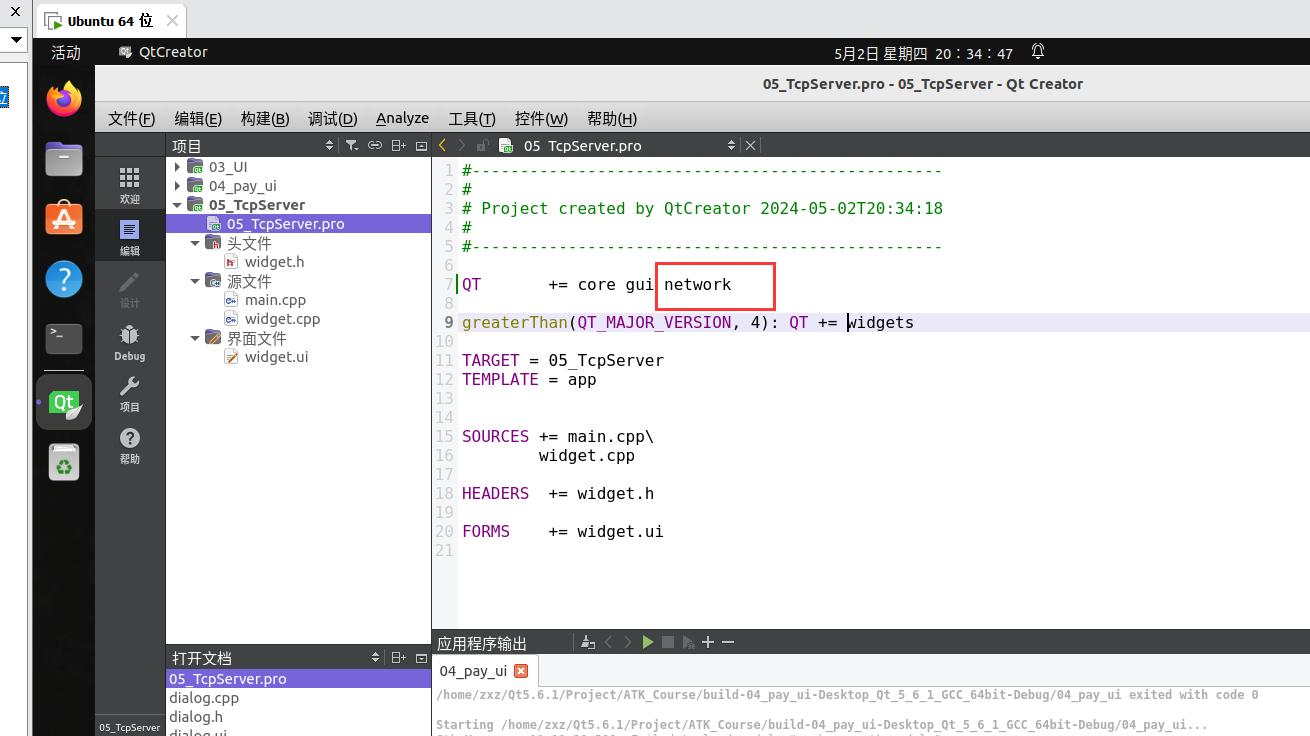Viewport: 1310px width, 736px height.
Task: Toggle synchronize with editor link icon
Action: click(x=375, y=145)
